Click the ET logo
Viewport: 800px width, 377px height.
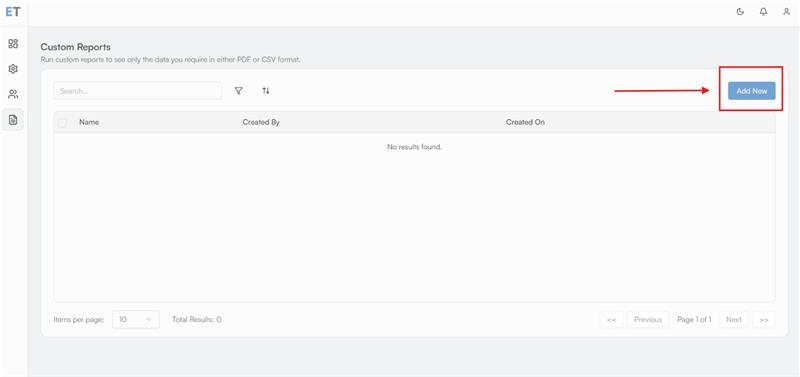click(13, 12)
